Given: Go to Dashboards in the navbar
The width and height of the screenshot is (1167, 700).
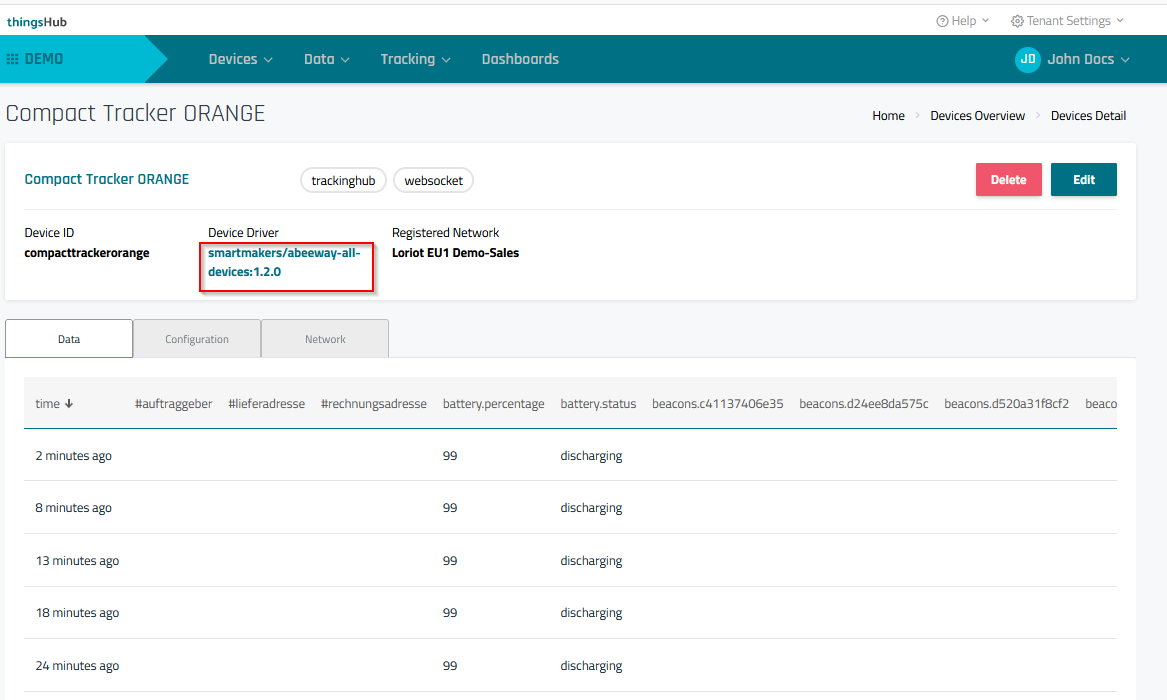Looking at the screenshot, I should (520, 59).
